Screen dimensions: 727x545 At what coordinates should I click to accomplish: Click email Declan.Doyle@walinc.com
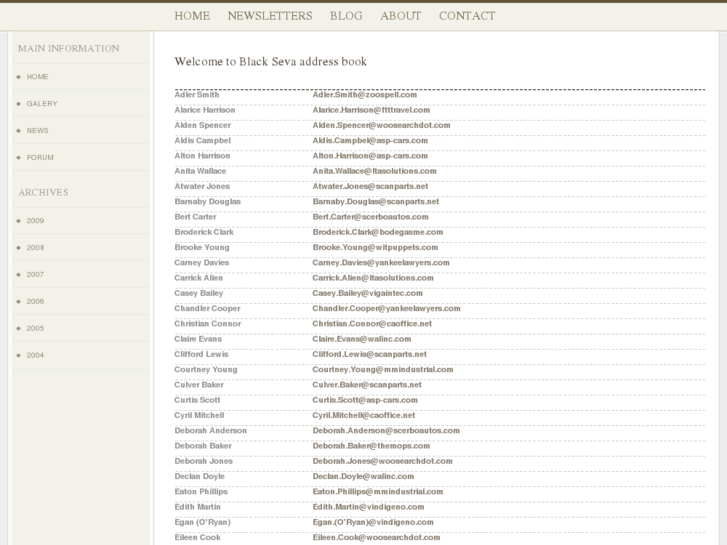(x=363, y=477)
